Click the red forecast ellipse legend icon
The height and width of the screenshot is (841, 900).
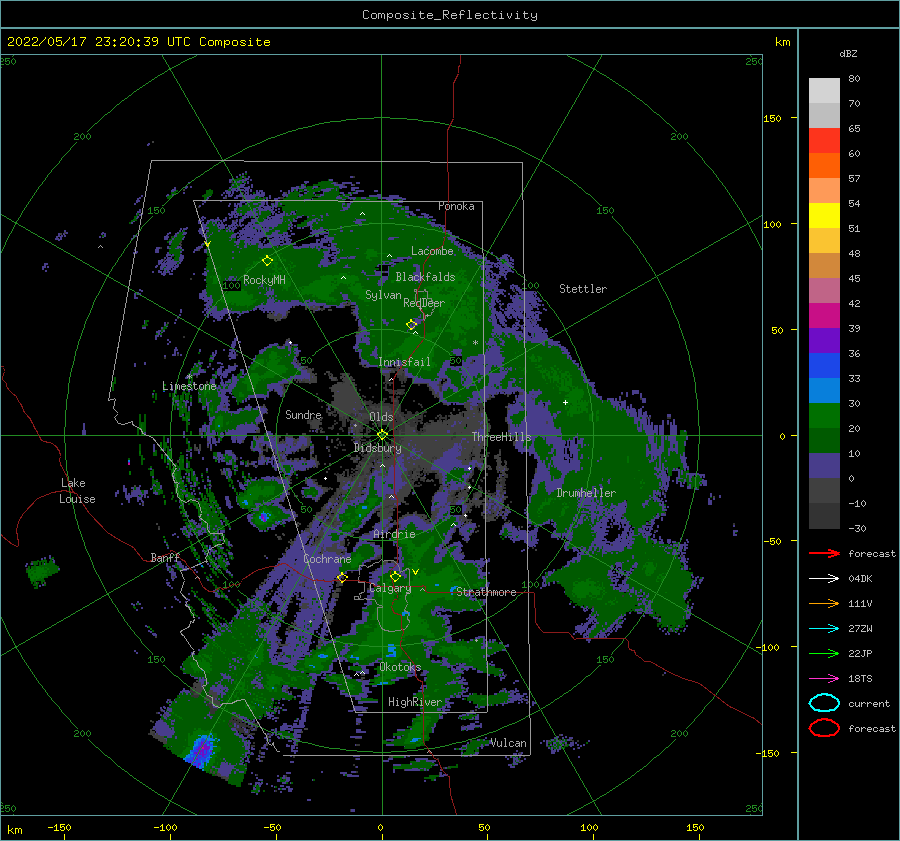(x=824, y=728)
